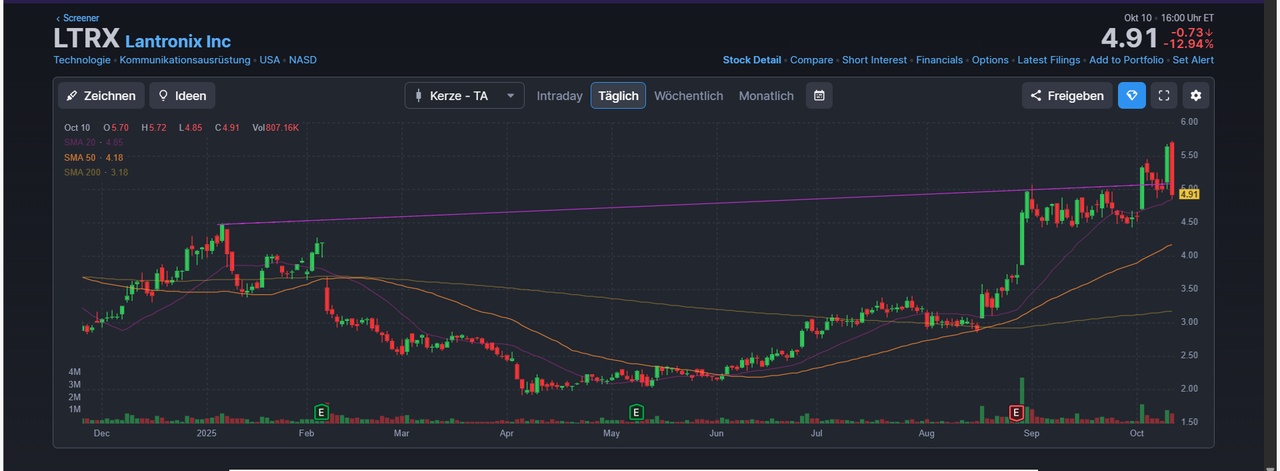Select the Monatlich timeframe

click(766, 96)
